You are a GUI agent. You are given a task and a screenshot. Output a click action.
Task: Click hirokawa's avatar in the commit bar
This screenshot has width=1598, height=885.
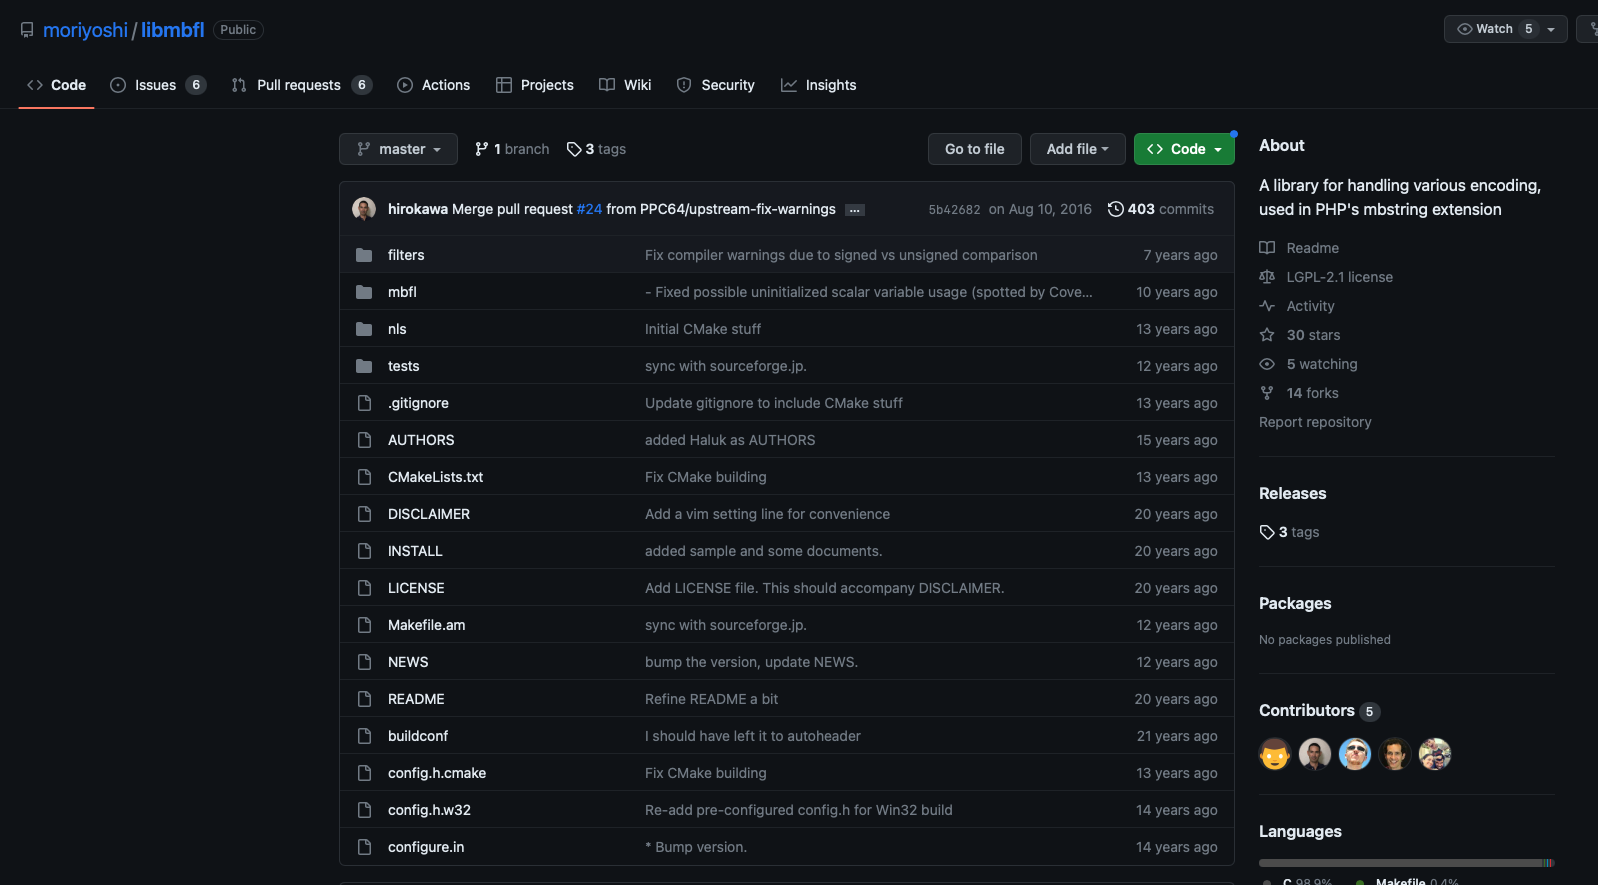point(364,209)
